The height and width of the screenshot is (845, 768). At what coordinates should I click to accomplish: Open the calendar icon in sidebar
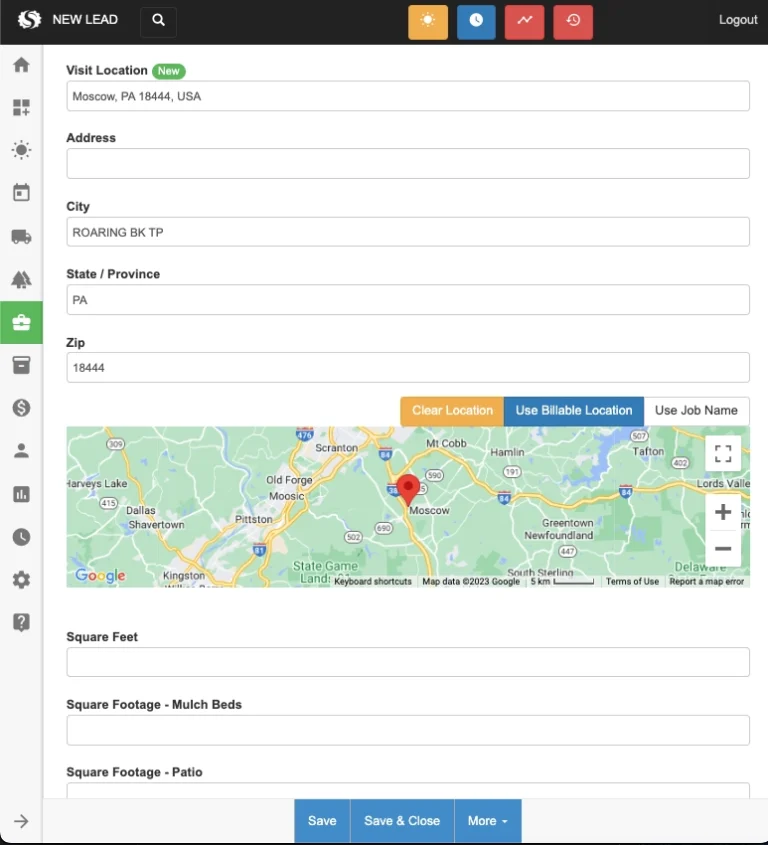(x=21, y=193)
